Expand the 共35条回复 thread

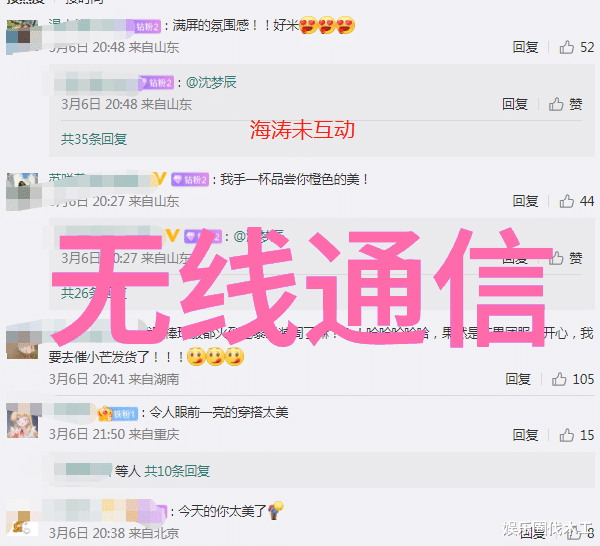[x=94, y=139]
